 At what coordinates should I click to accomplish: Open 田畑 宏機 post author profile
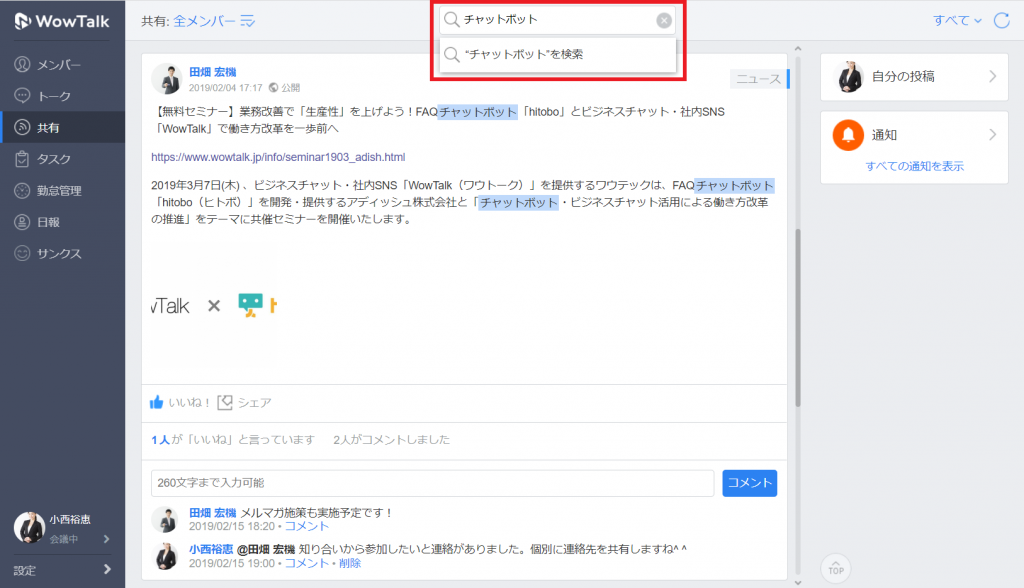pyautogui.click(x=212, y=72)
